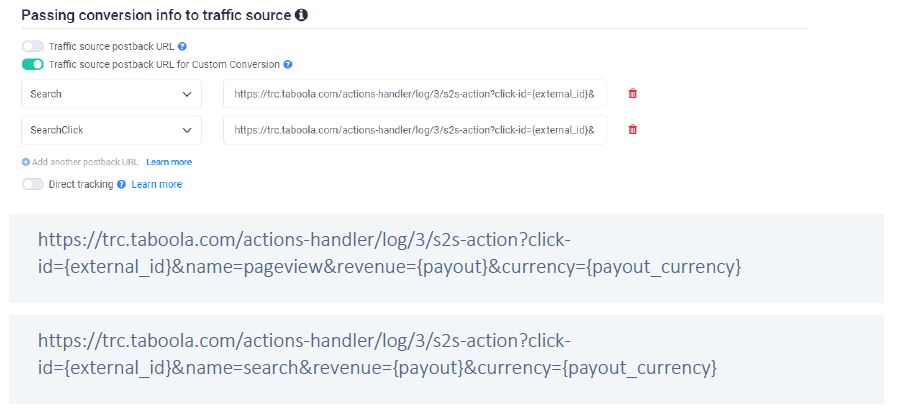Enable the Traffic source postback URL toggle

coord(33,46)
